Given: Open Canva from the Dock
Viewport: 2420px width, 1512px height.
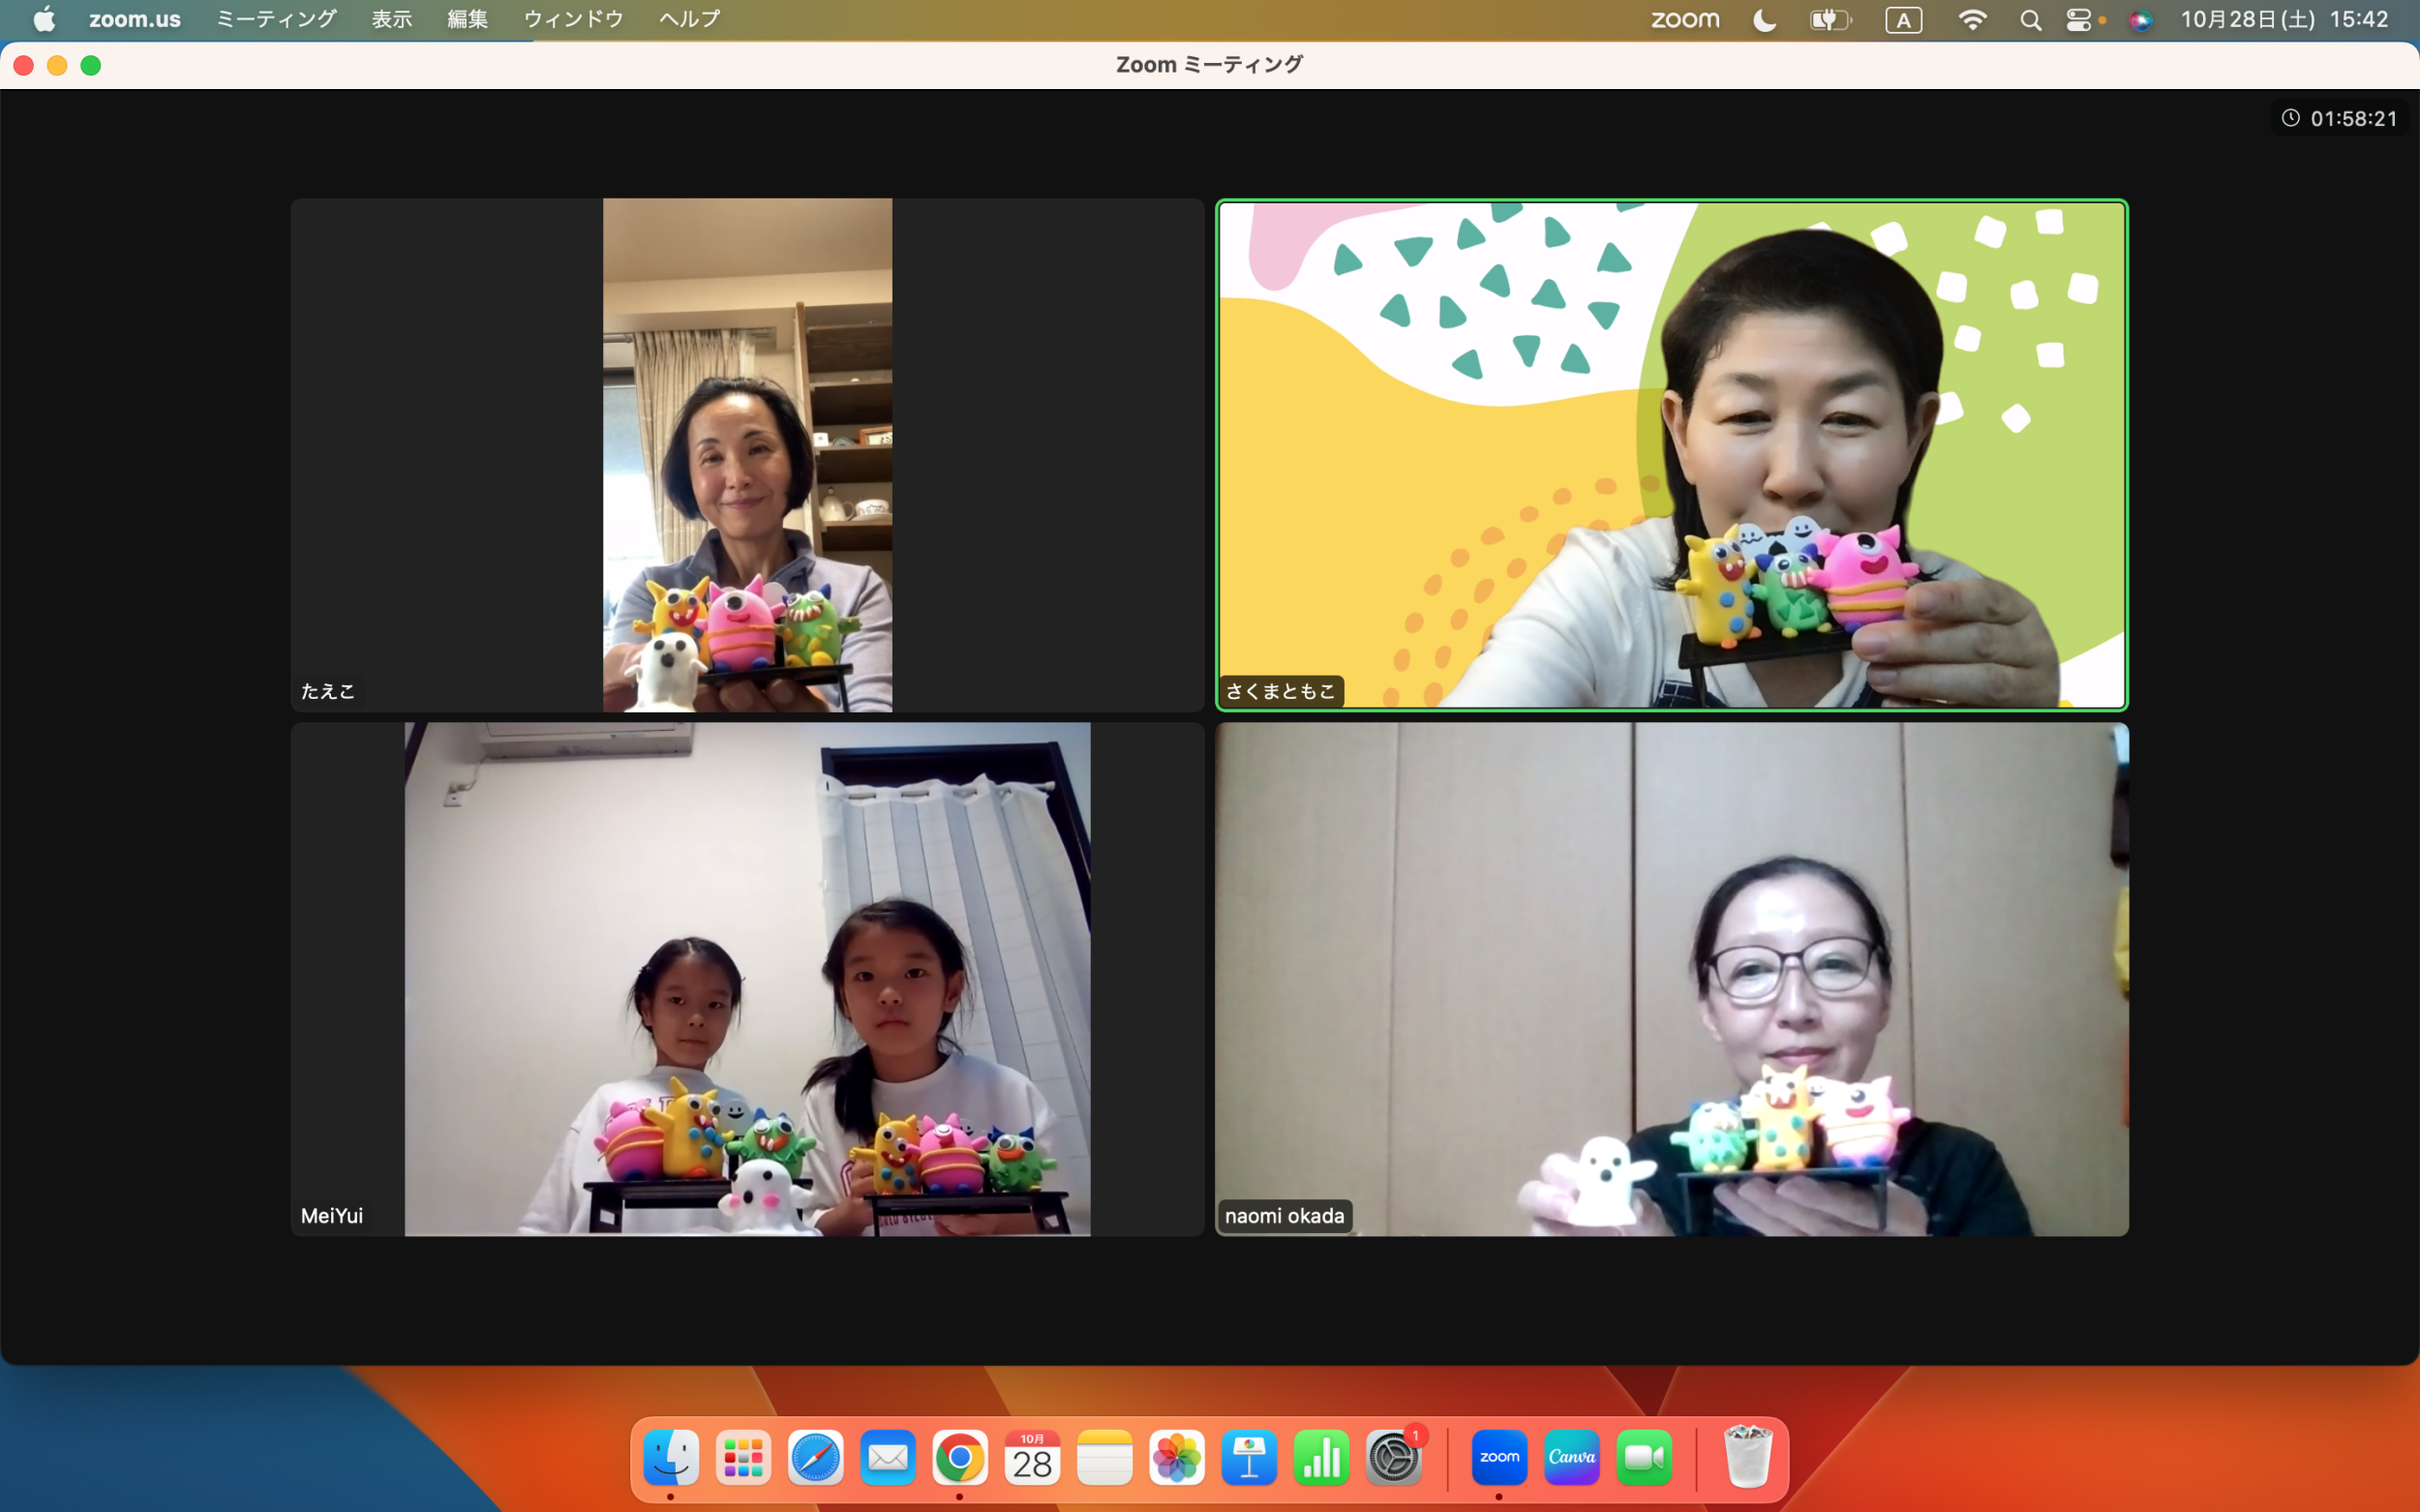Looking at the screenshot, I should pos(1572,1458).
